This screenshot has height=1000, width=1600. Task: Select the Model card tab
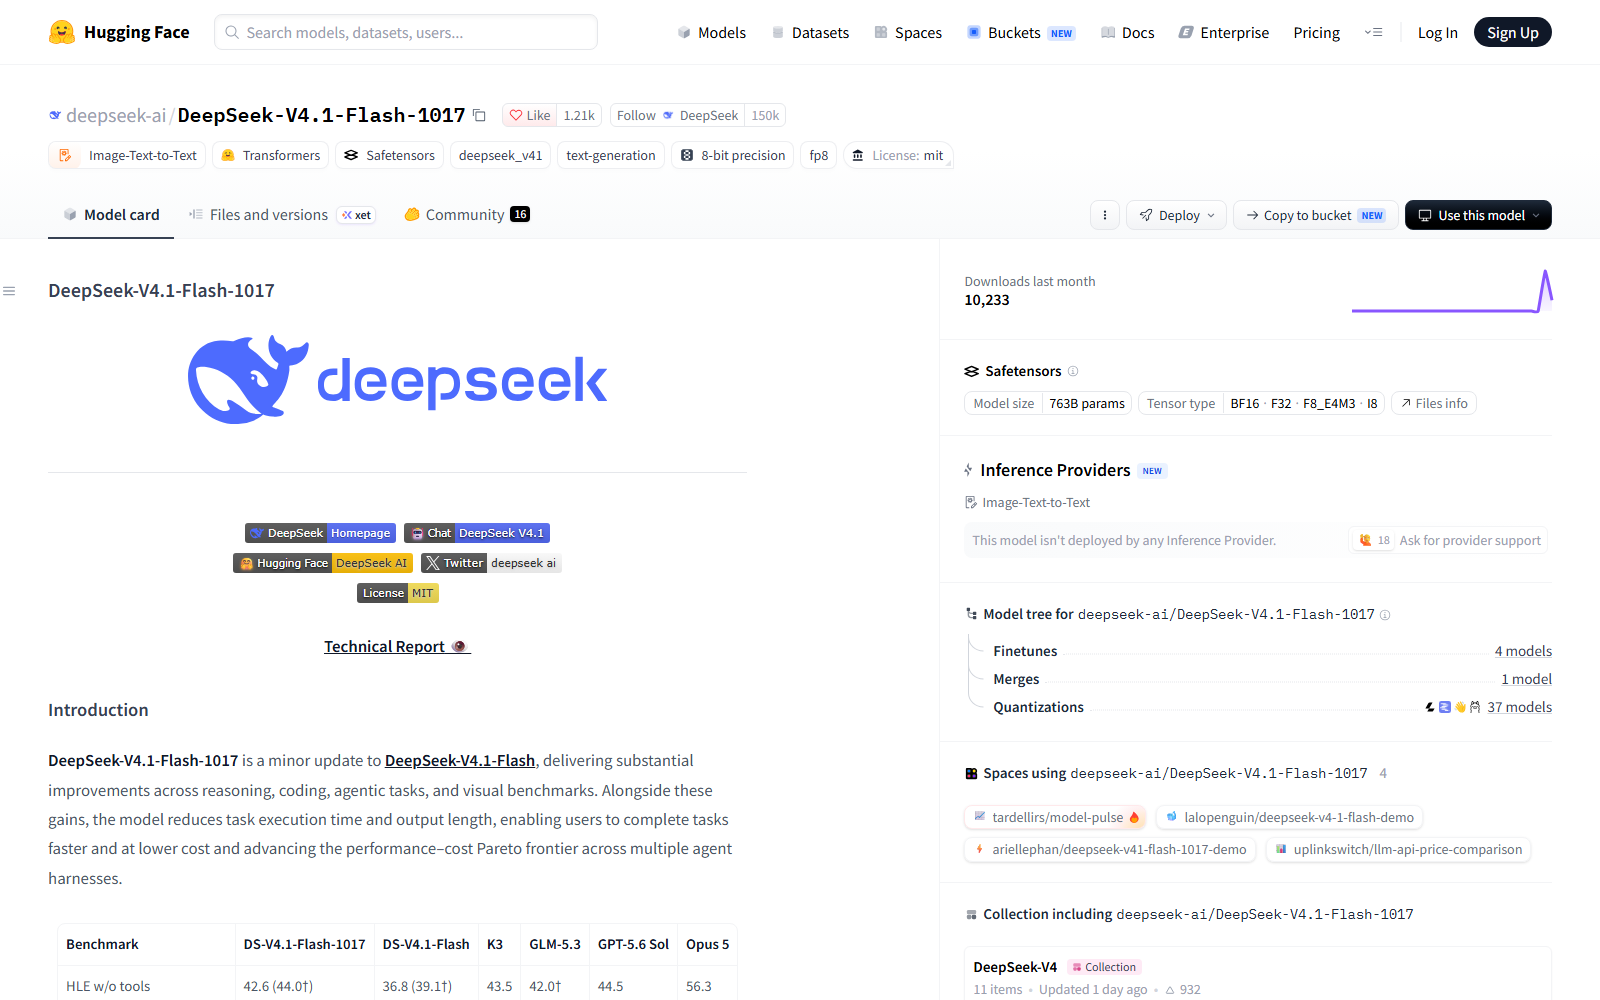[111, 215]
